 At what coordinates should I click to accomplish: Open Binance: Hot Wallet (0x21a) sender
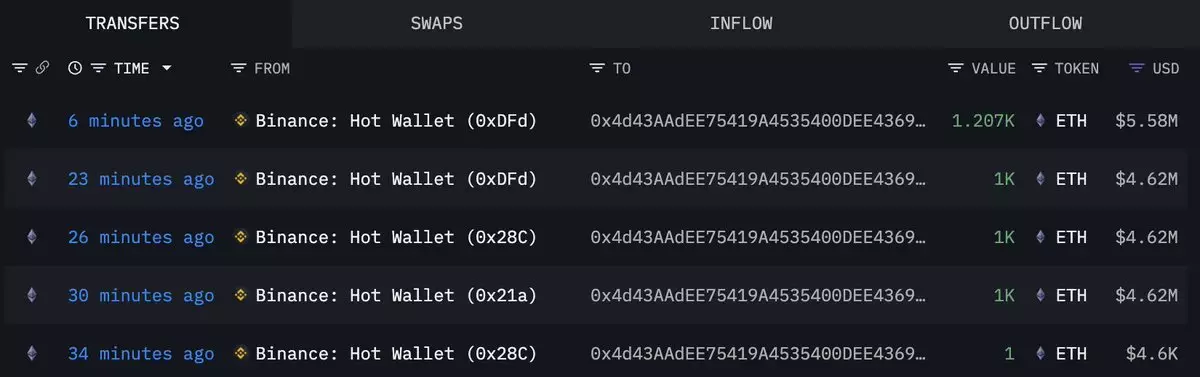coord(396,296)
